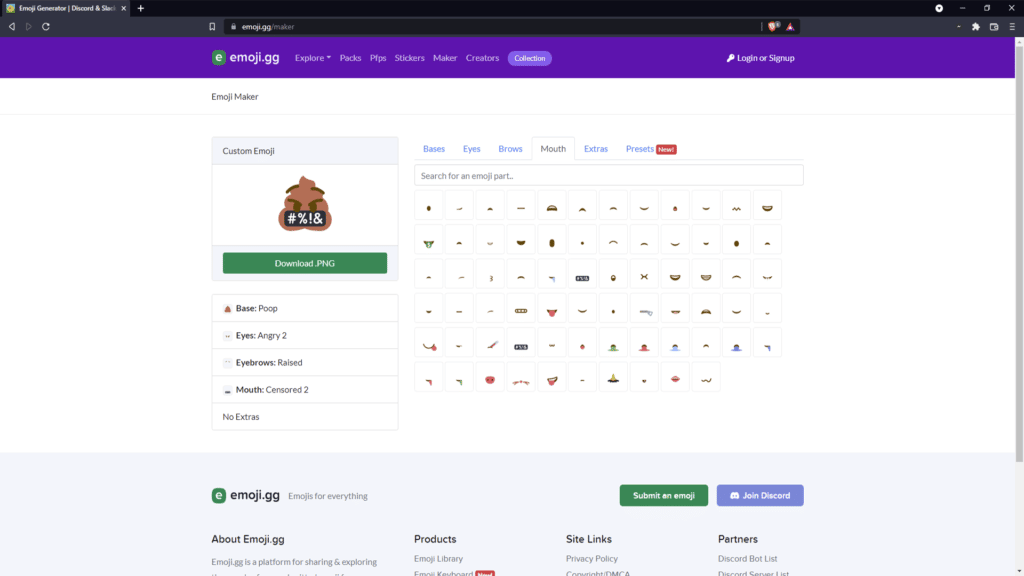Click the Eyebrows: Raised row
The width and height of the screenshot is (1024, 576).
(x=305, y=362)
